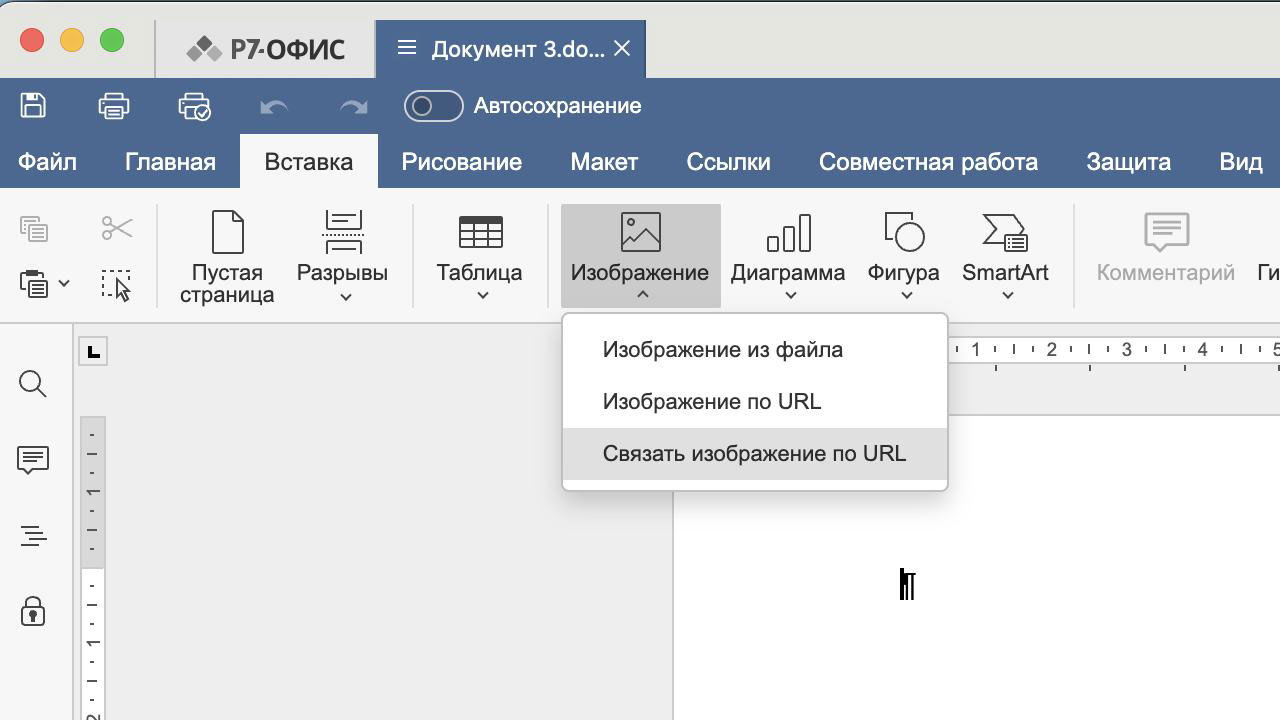Image resolution: width=1280 pixels, height=720 pixels.
Task: Choose Изображение из файла
Action: 755,350
